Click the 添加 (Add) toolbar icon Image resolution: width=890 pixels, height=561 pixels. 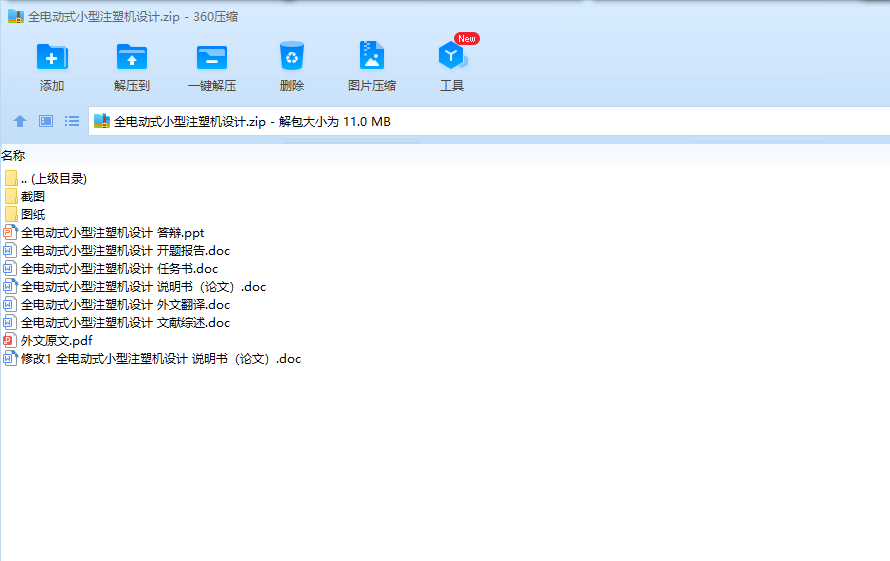[52, 57]
